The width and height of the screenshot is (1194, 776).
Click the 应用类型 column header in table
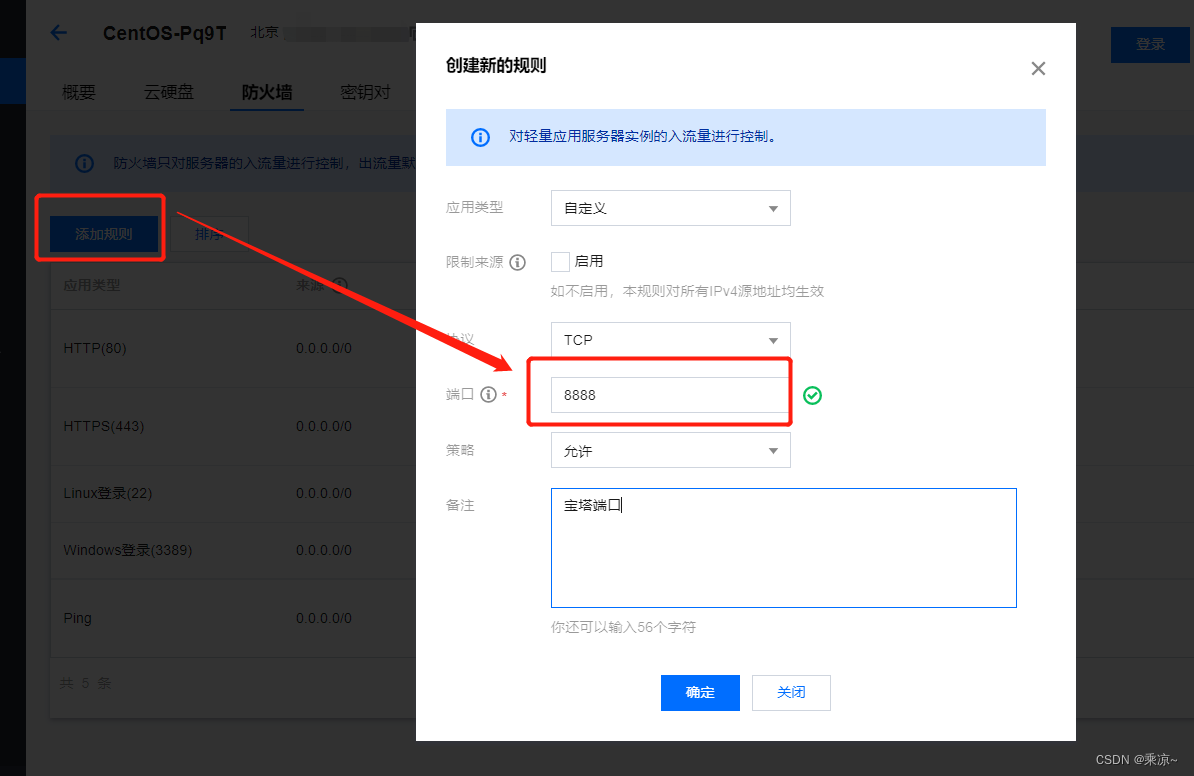click(92, 285)
